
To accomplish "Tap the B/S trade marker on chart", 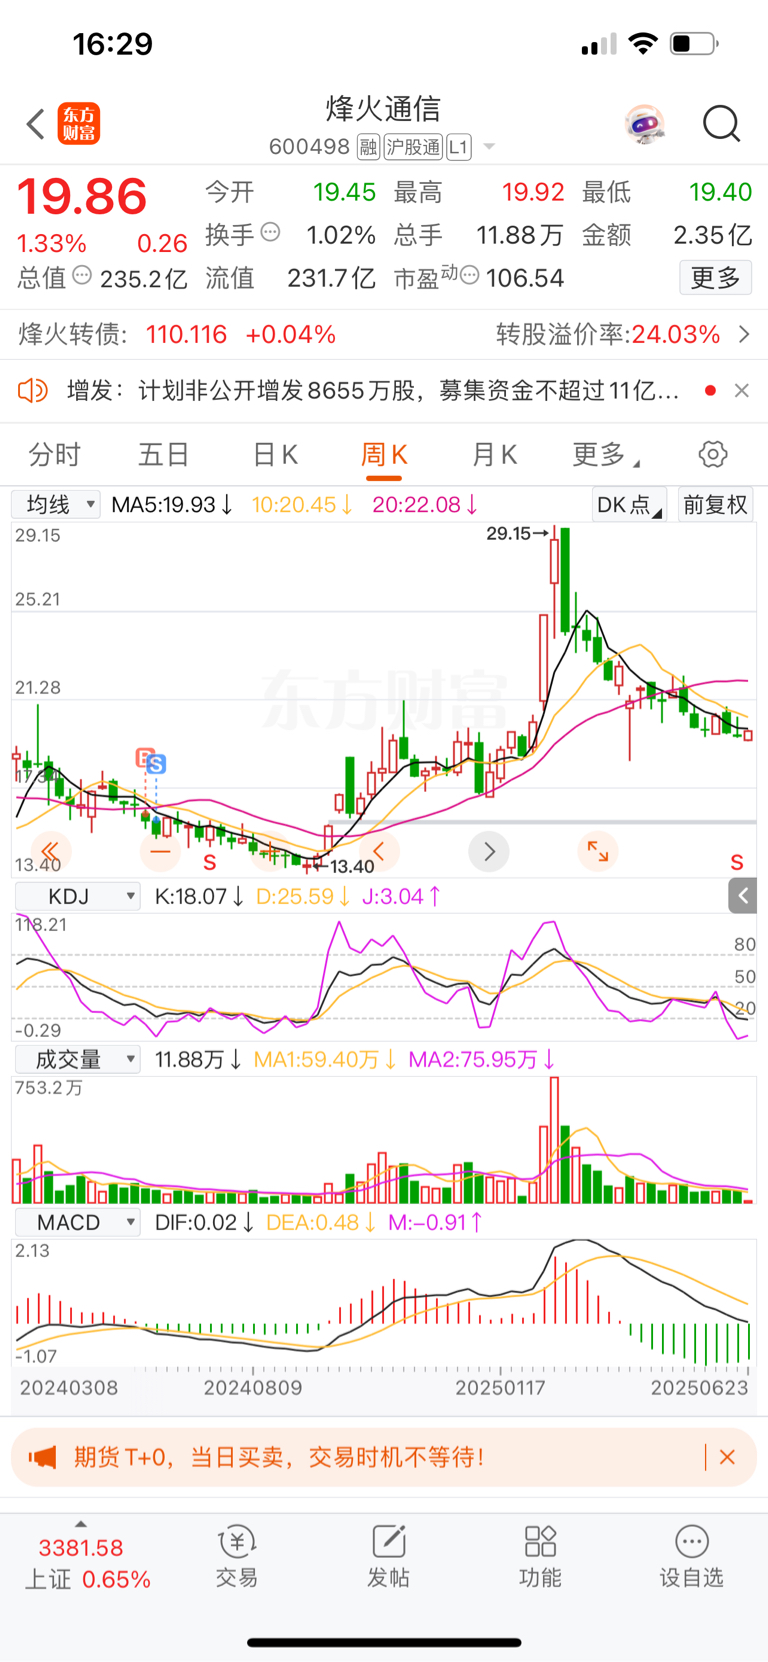I will pos(151,761).
